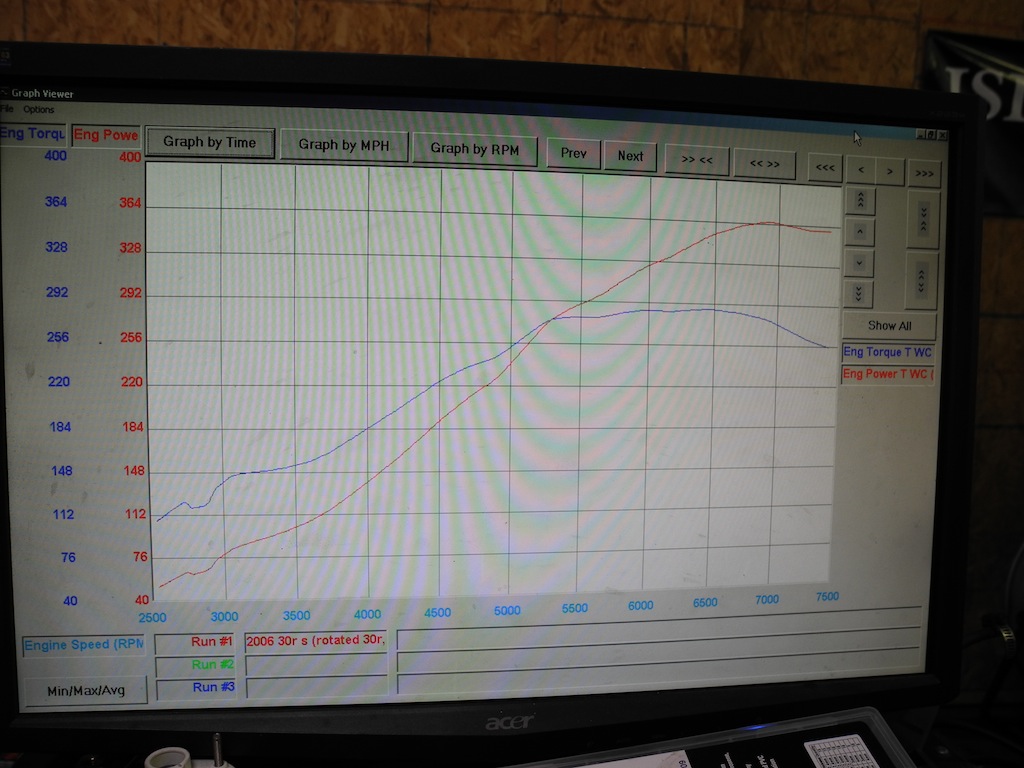The width and height of the screenshot is (1024, 768).
Task: Select the Run #2 label box
Action: (196, 664)
